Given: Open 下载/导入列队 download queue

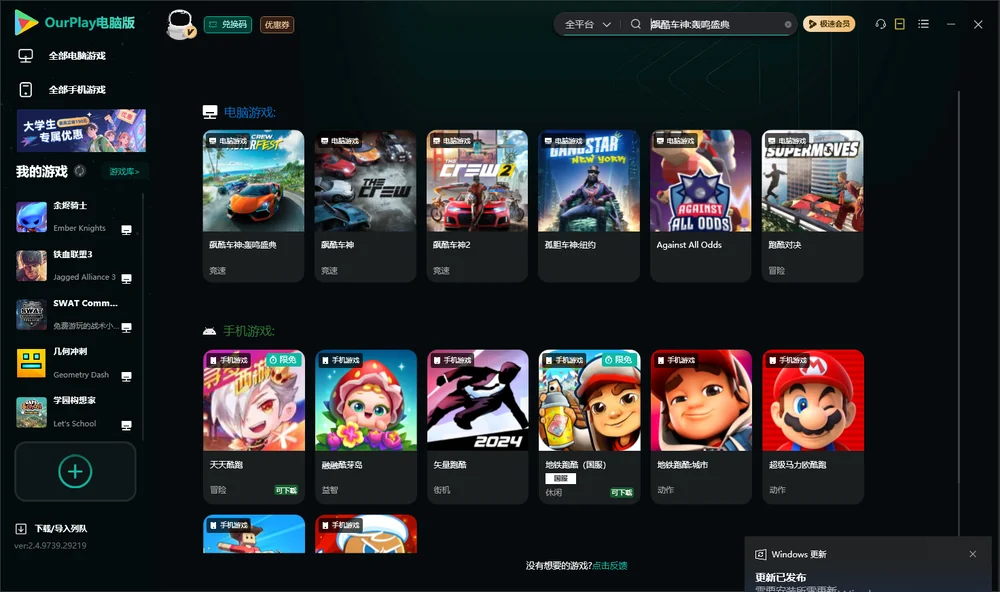Looking at the screenshot, I should click(52, 528).
